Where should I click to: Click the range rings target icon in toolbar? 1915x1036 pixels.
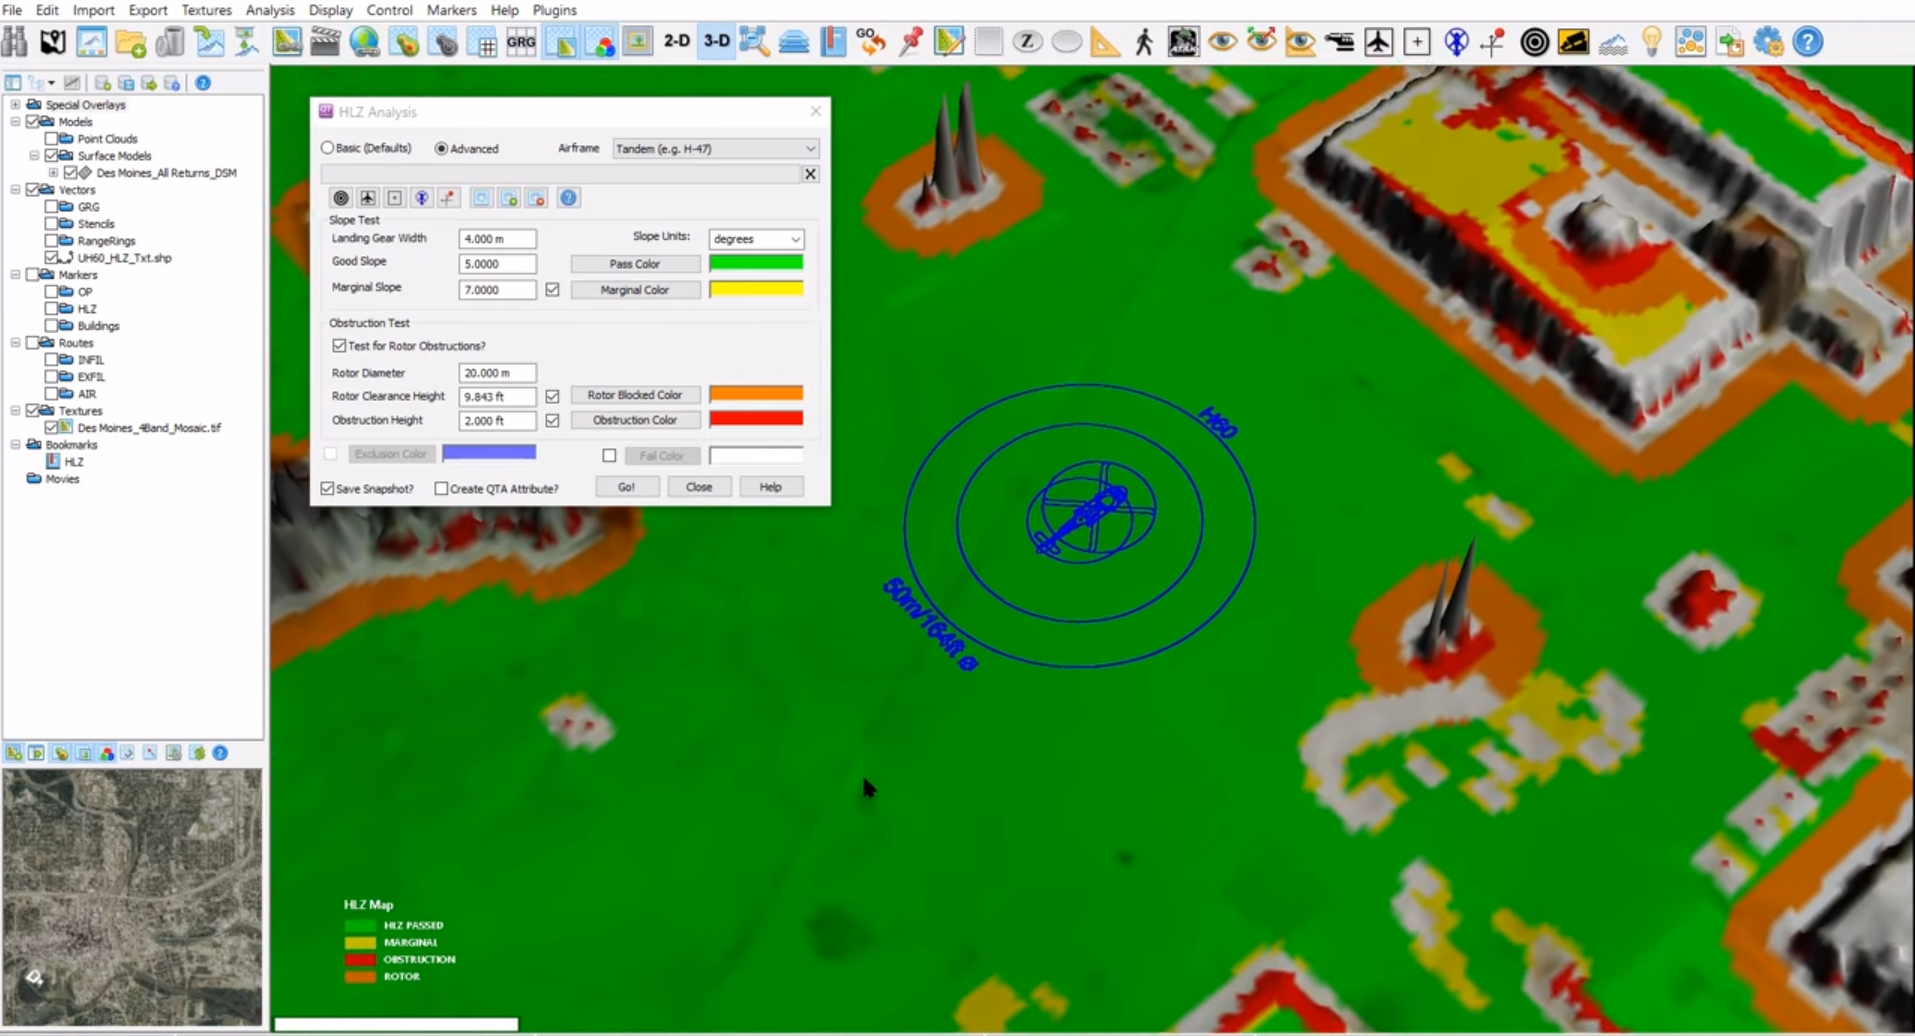(x=1534, y=42)
